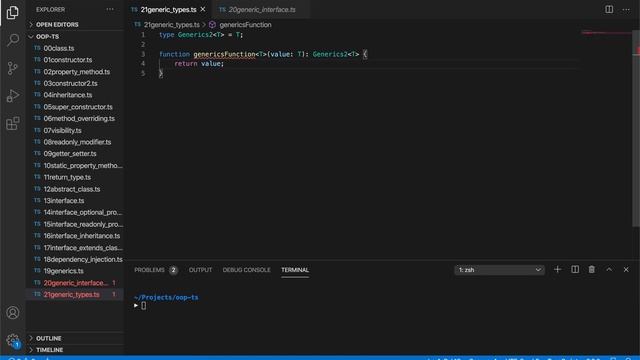Open the Output panel tab
This screenshot has width=640, height=360.
[200, 270]
